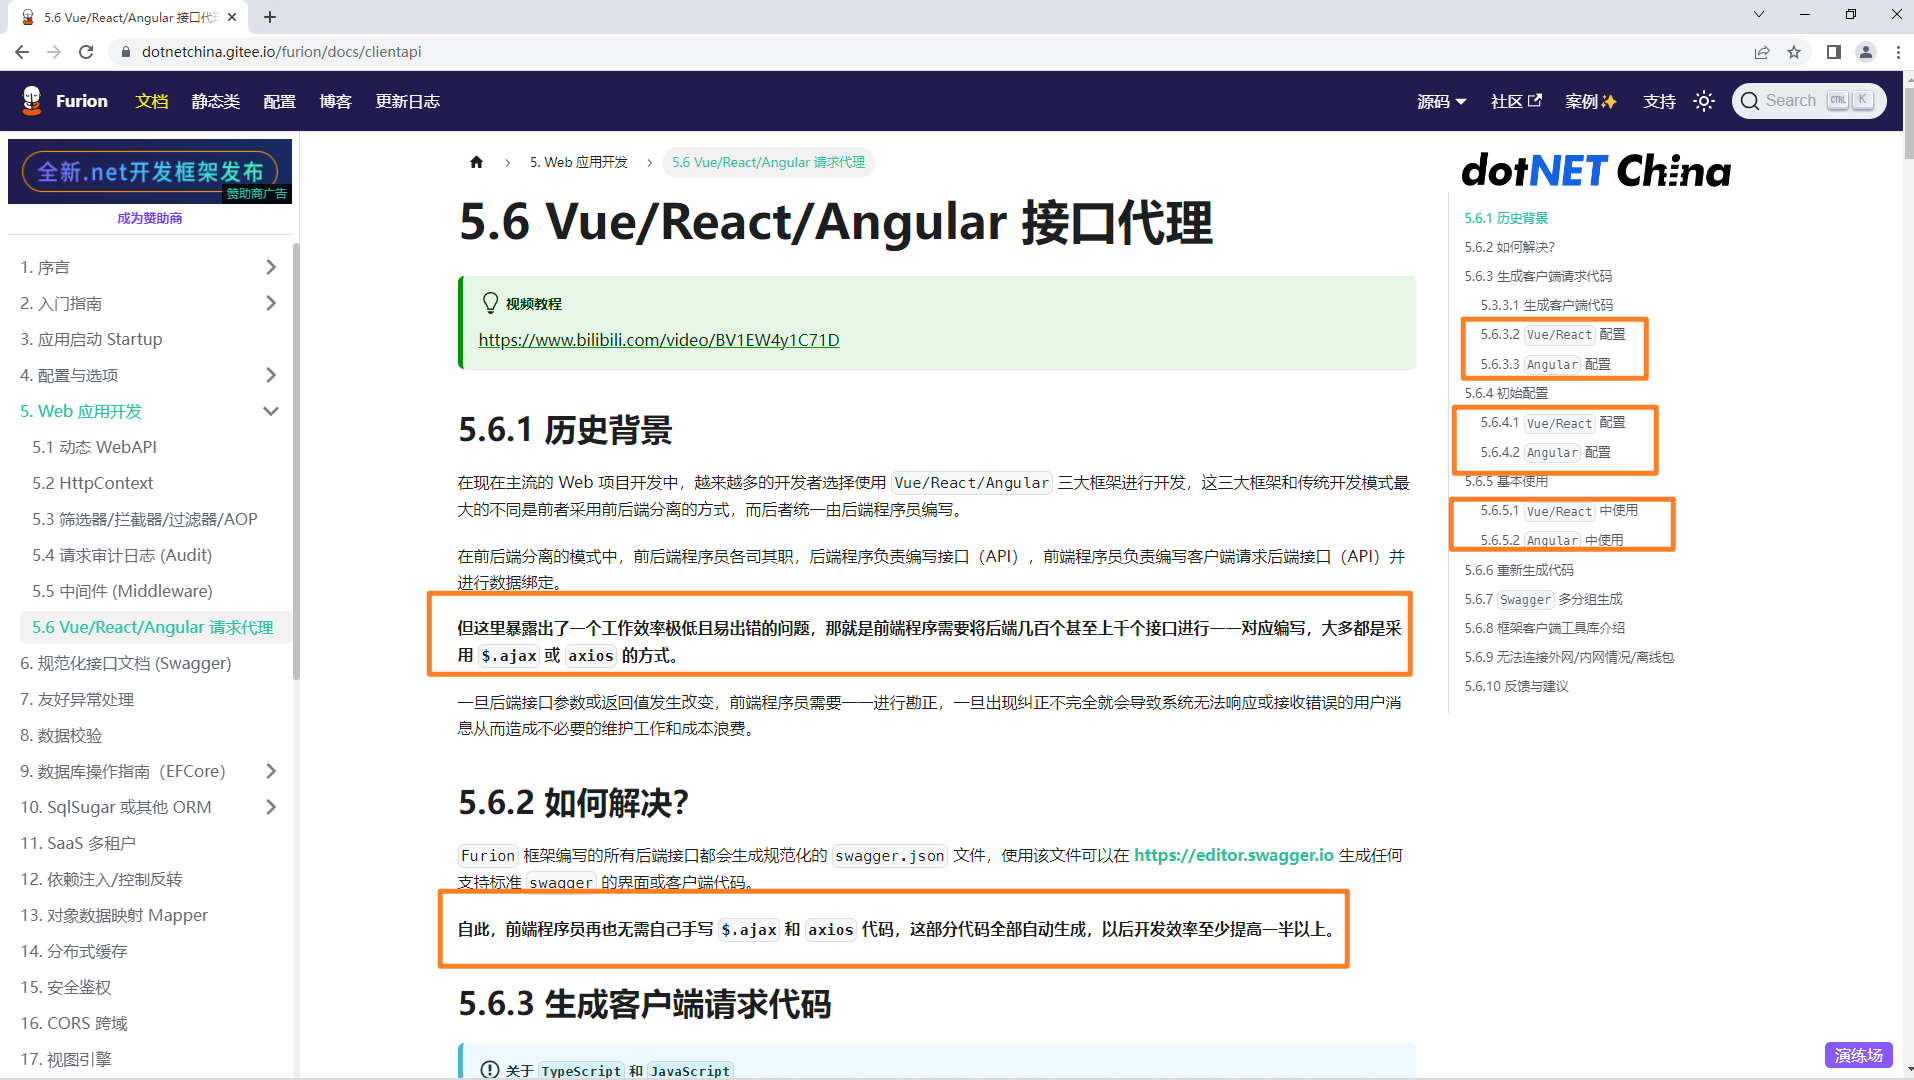Open a new browser tab with plus icon
1914x1080 pixels.
pyautogui.click(x=270, y=17)
